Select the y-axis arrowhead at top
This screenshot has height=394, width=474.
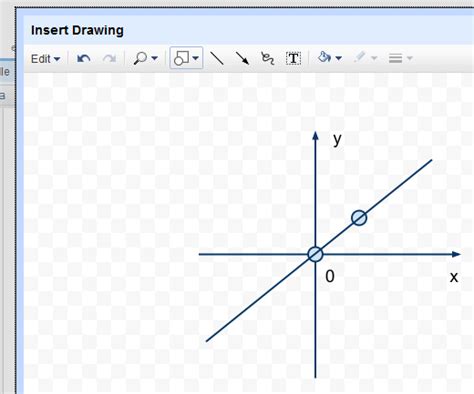point(315,135)
